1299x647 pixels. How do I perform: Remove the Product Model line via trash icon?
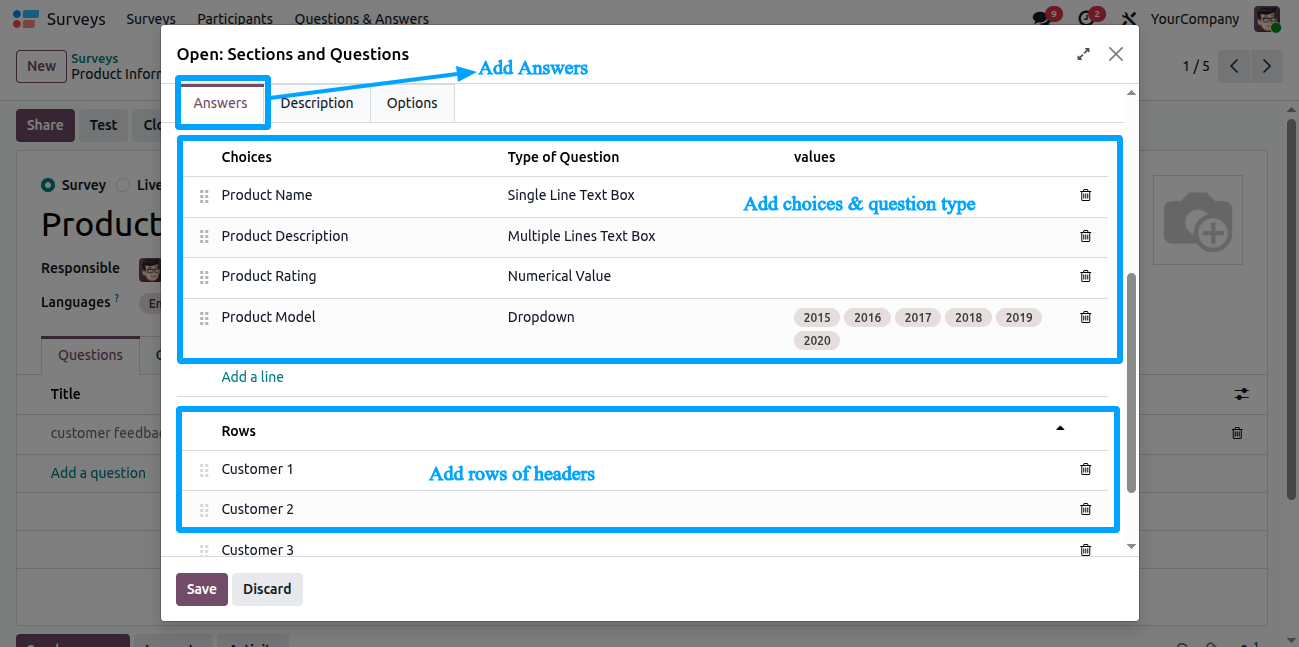point(1085,317)
